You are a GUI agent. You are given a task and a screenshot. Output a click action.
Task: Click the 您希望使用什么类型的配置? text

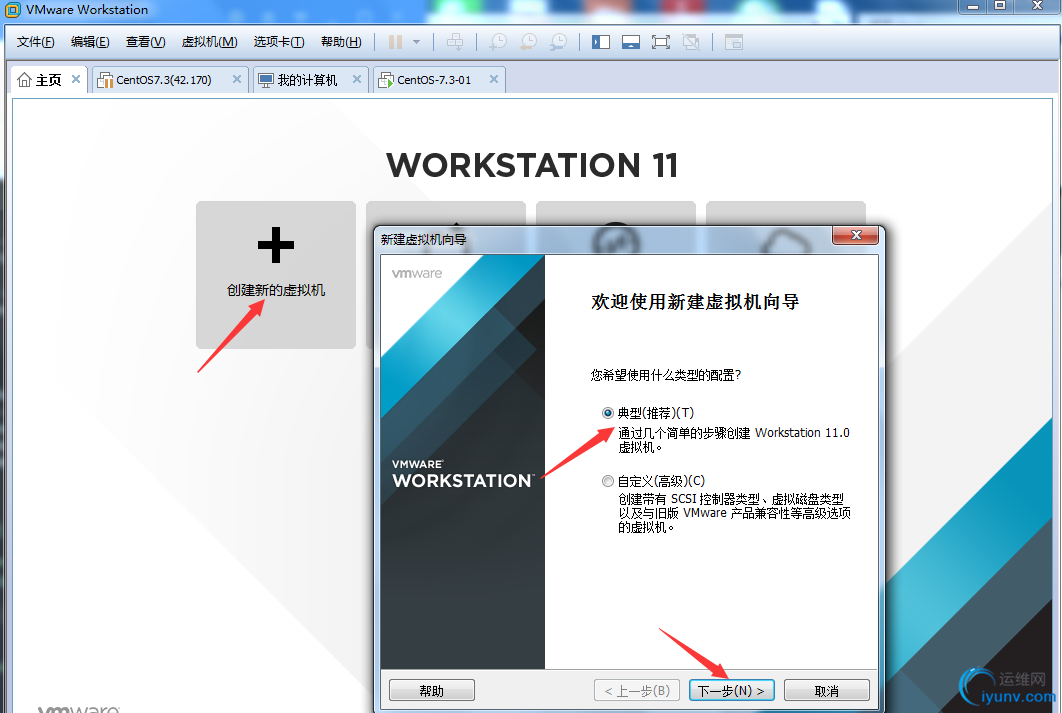(x=666, y=375)
